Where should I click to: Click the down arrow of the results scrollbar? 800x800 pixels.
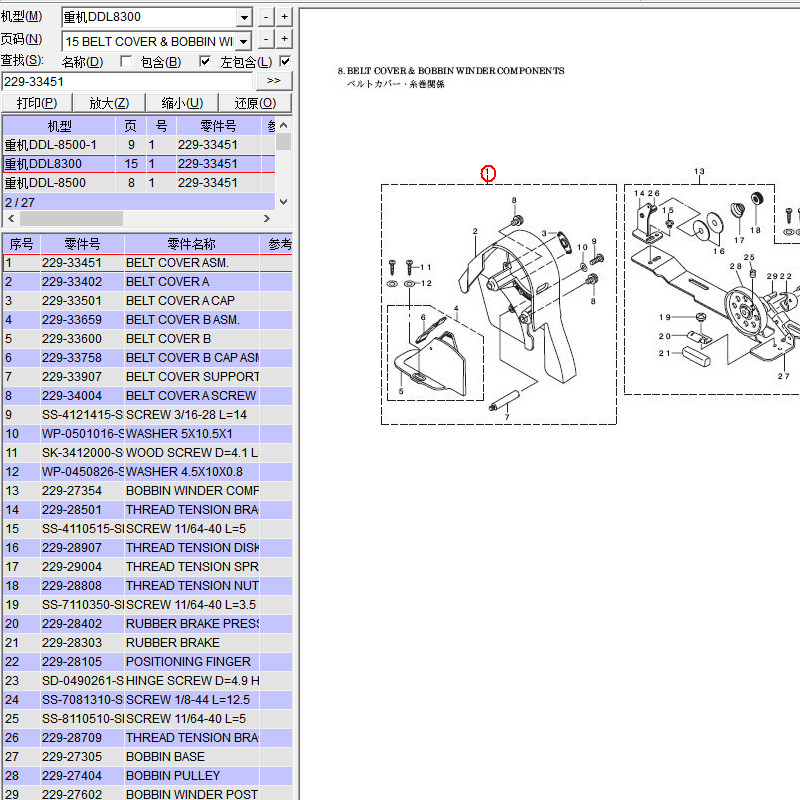(x=284, y=201)
